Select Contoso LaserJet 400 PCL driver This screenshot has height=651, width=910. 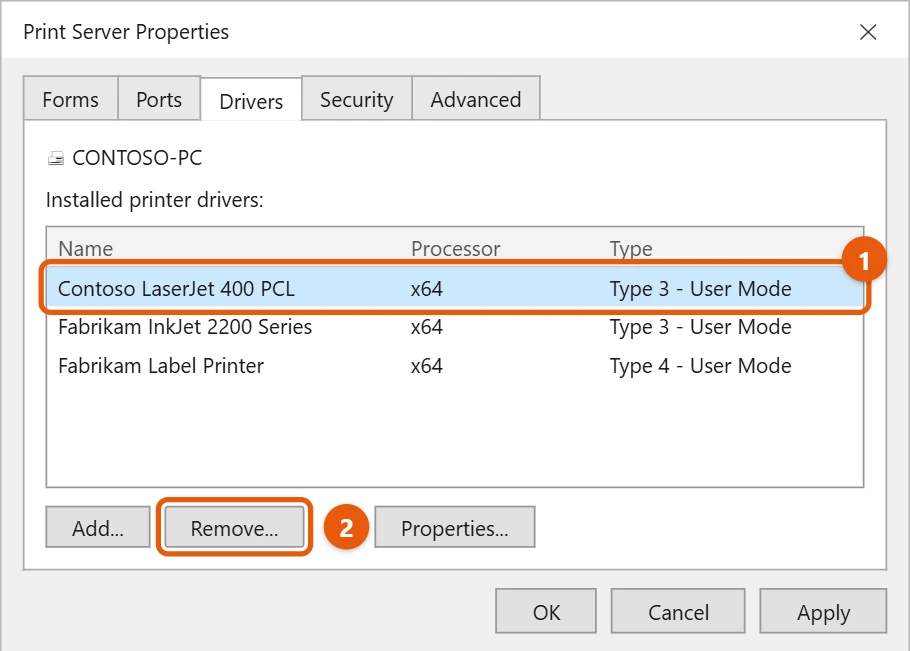455,288
